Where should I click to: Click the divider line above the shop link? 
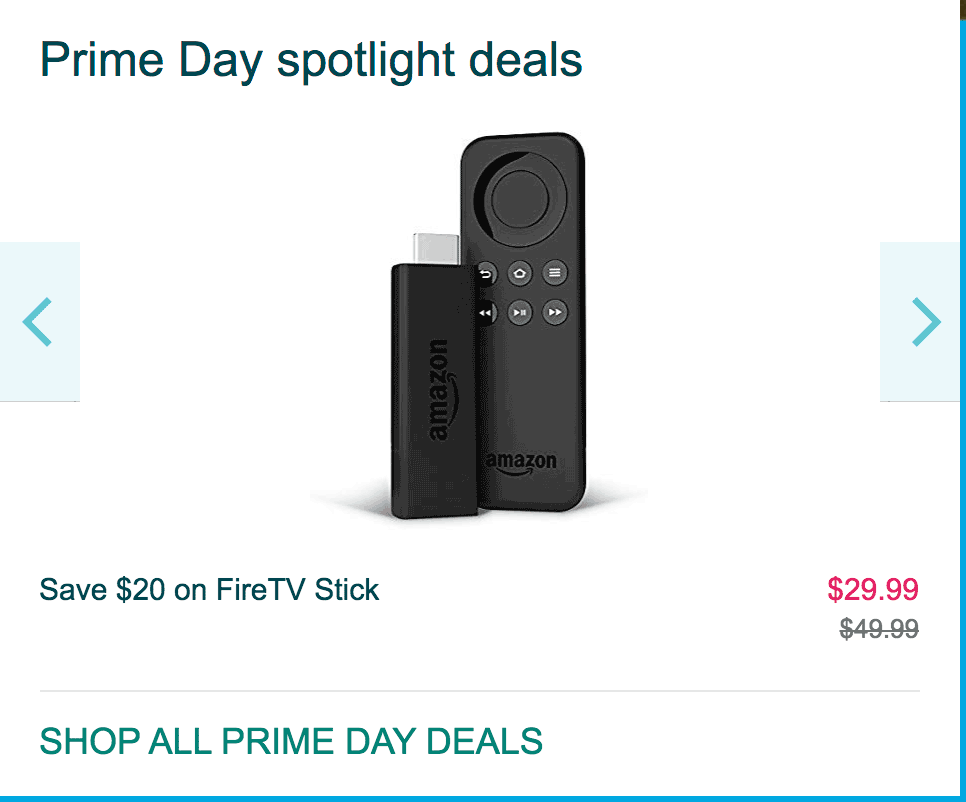click(480, 691)
